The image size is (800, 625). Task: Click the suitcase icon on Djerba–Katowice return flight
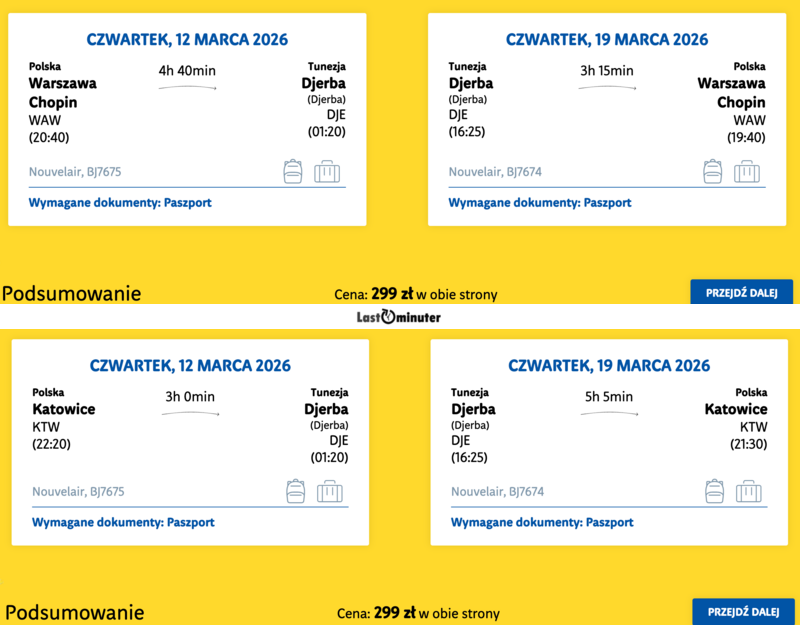coord(749,491)
